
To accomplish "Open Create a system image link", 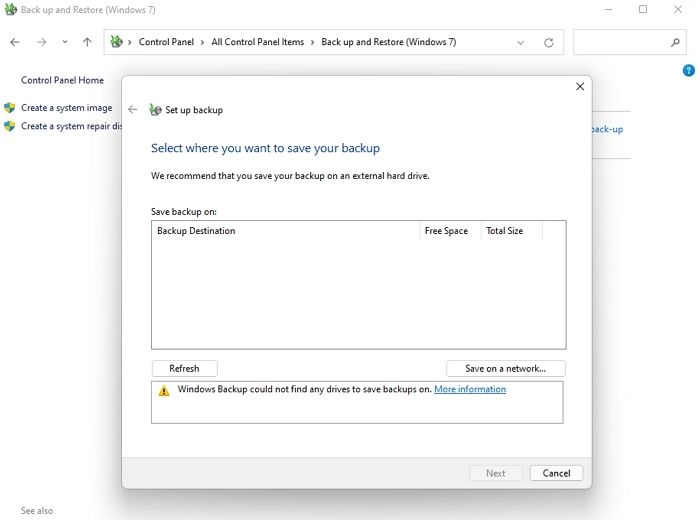I will tap(67, 108).
